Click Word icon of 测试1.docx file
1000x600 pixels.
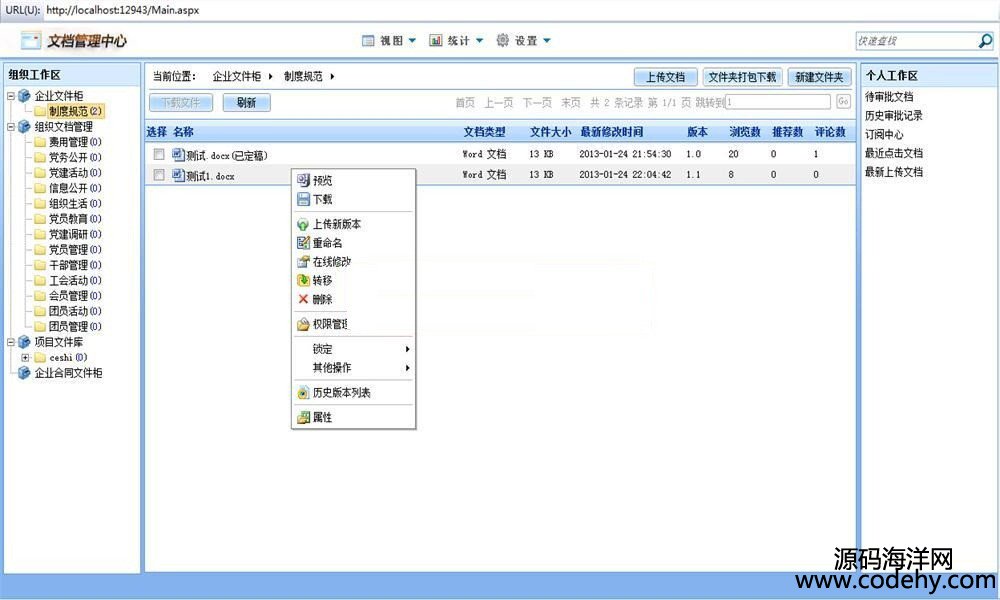tap(178, 175)
